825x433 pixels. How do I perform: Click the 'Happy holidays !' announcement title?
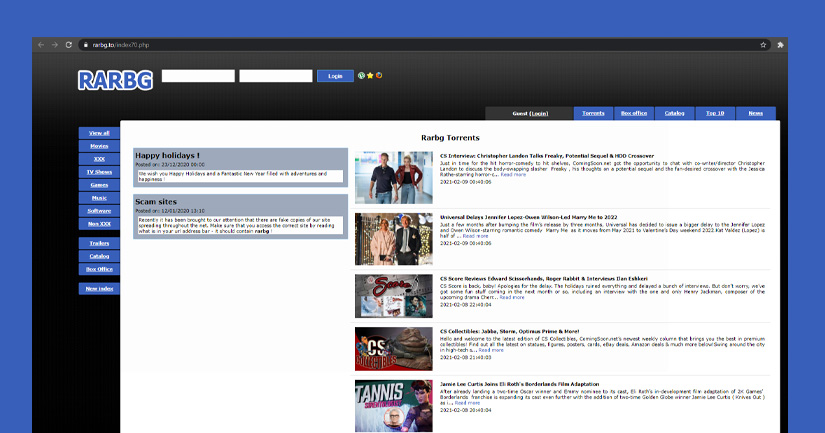point(167,156)
